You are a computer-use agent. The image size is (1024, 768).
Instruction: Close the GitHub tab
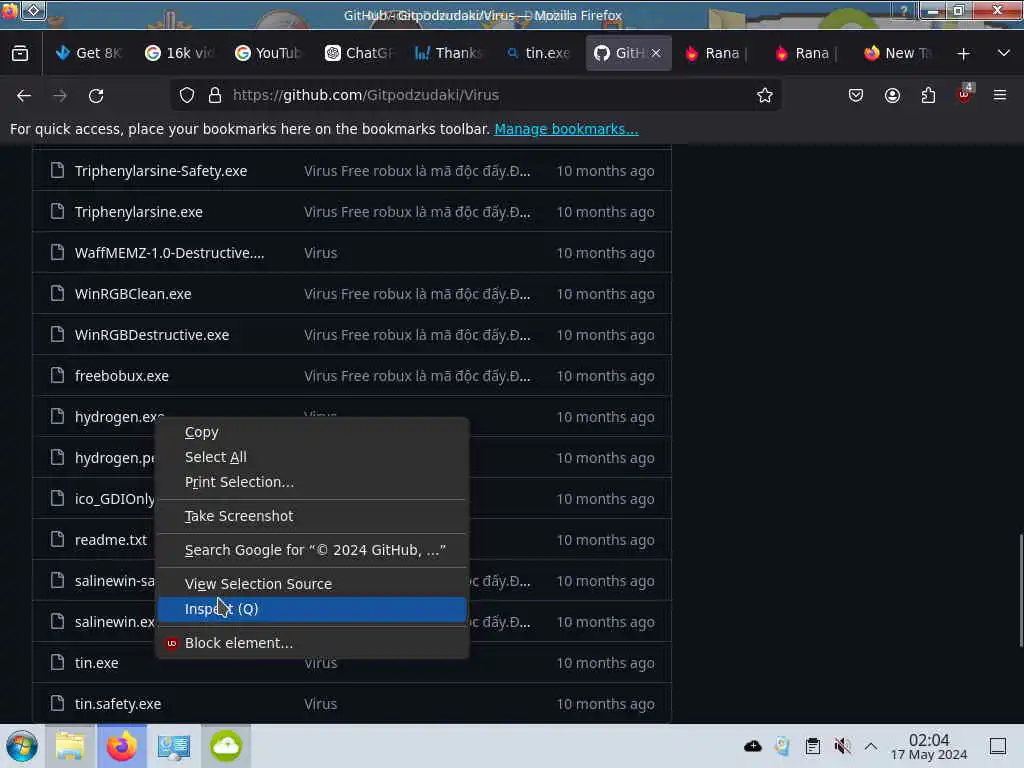click(x=656, y=54)
